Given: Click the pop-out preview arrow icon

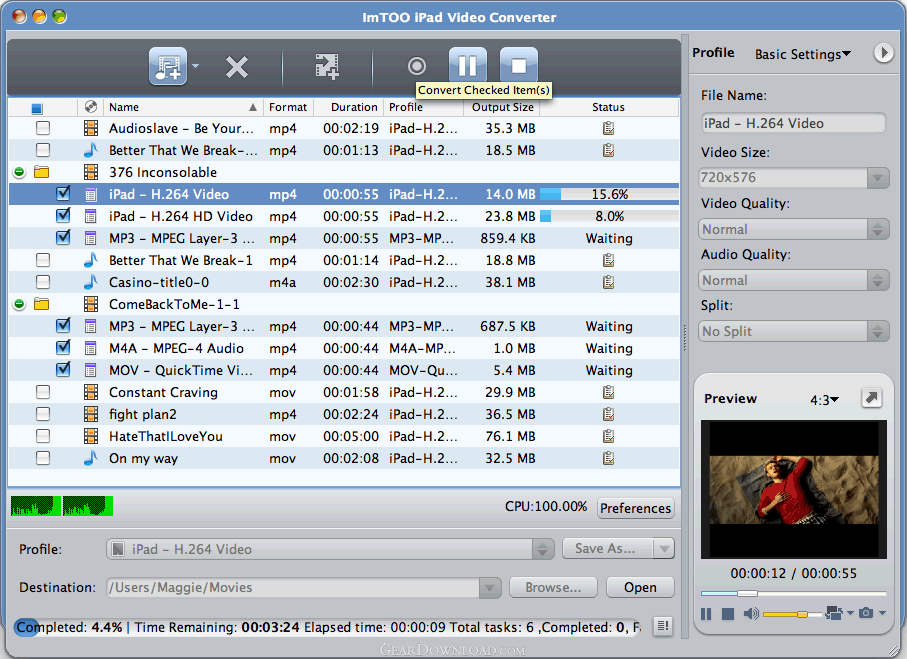Looking at the screenshot, I should [871, 397].
